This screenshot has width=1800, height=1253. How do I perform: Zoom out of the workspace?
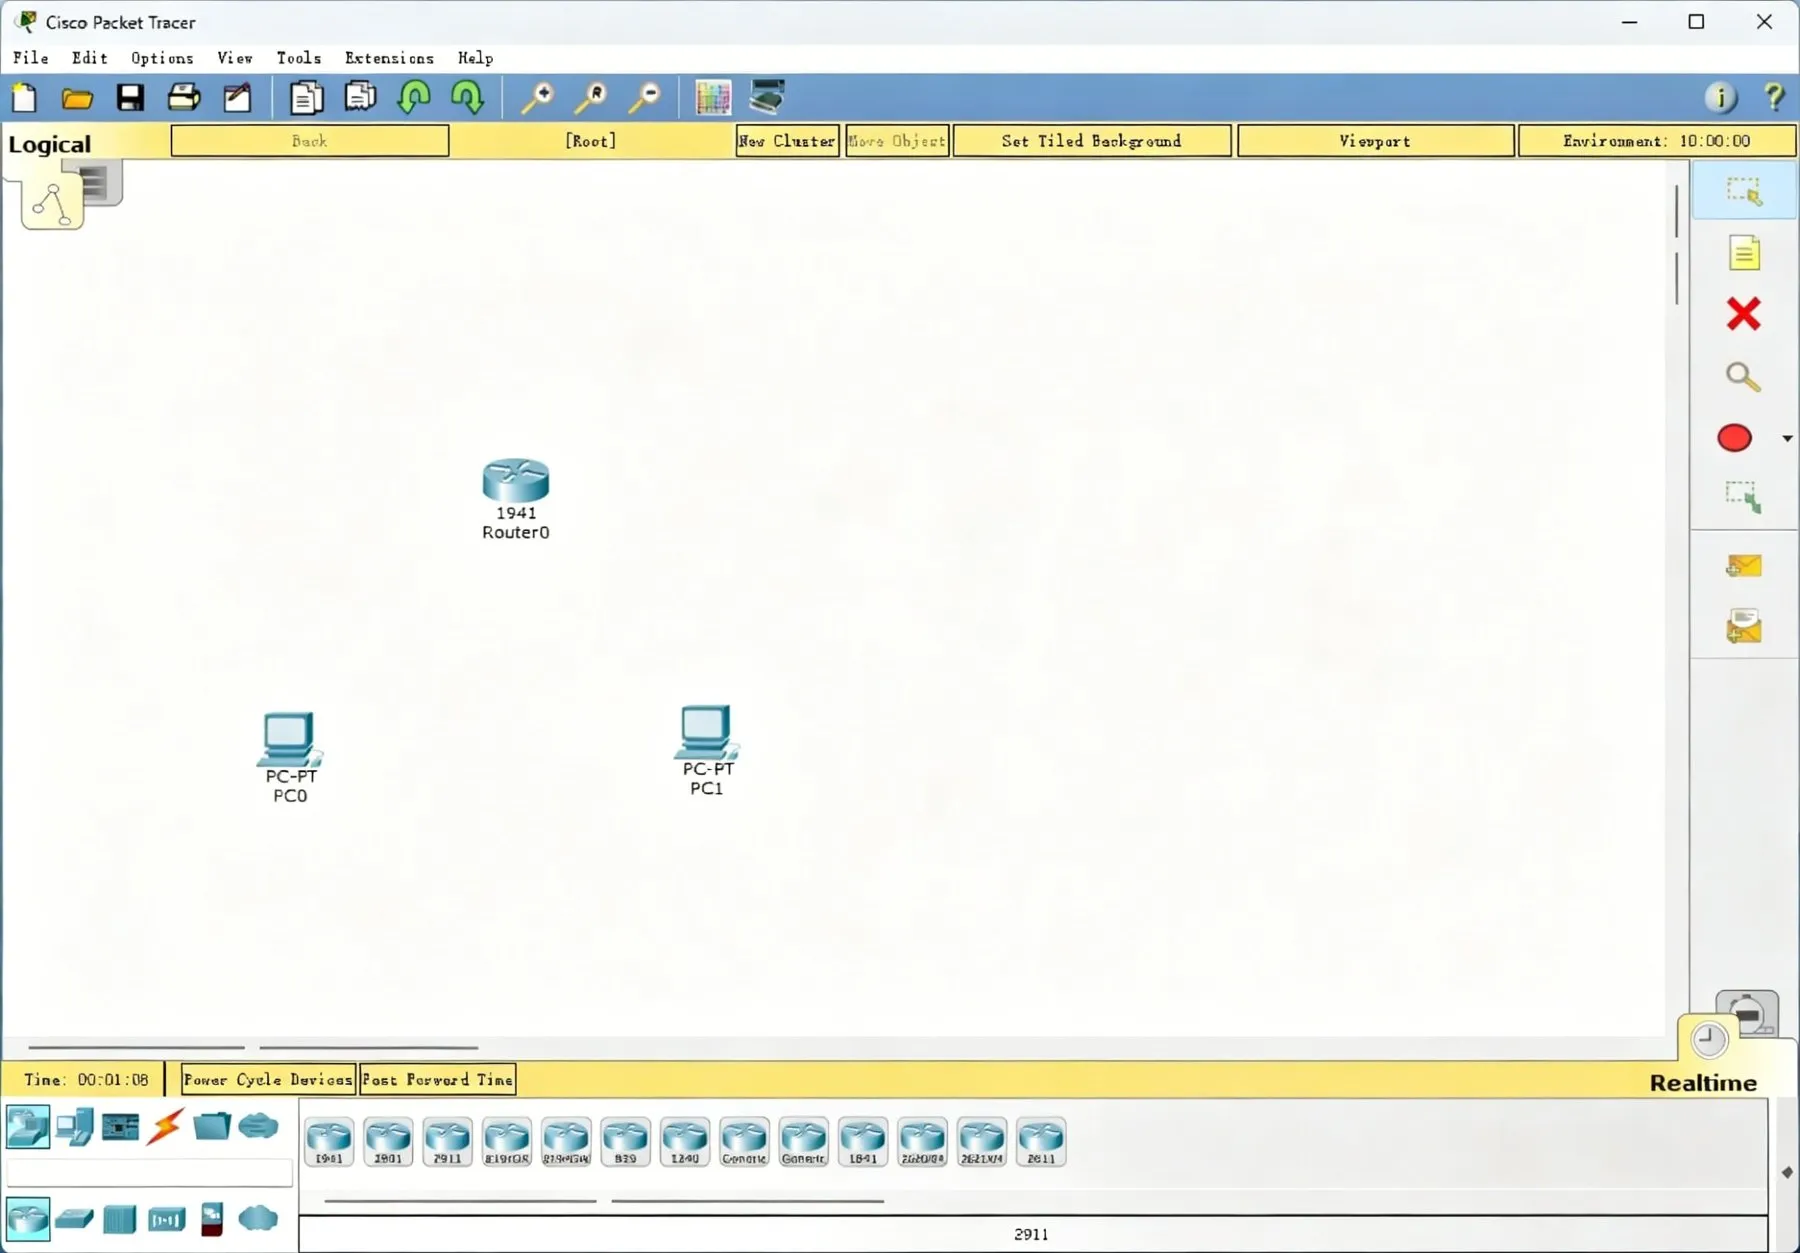click(x=645, y=97)
